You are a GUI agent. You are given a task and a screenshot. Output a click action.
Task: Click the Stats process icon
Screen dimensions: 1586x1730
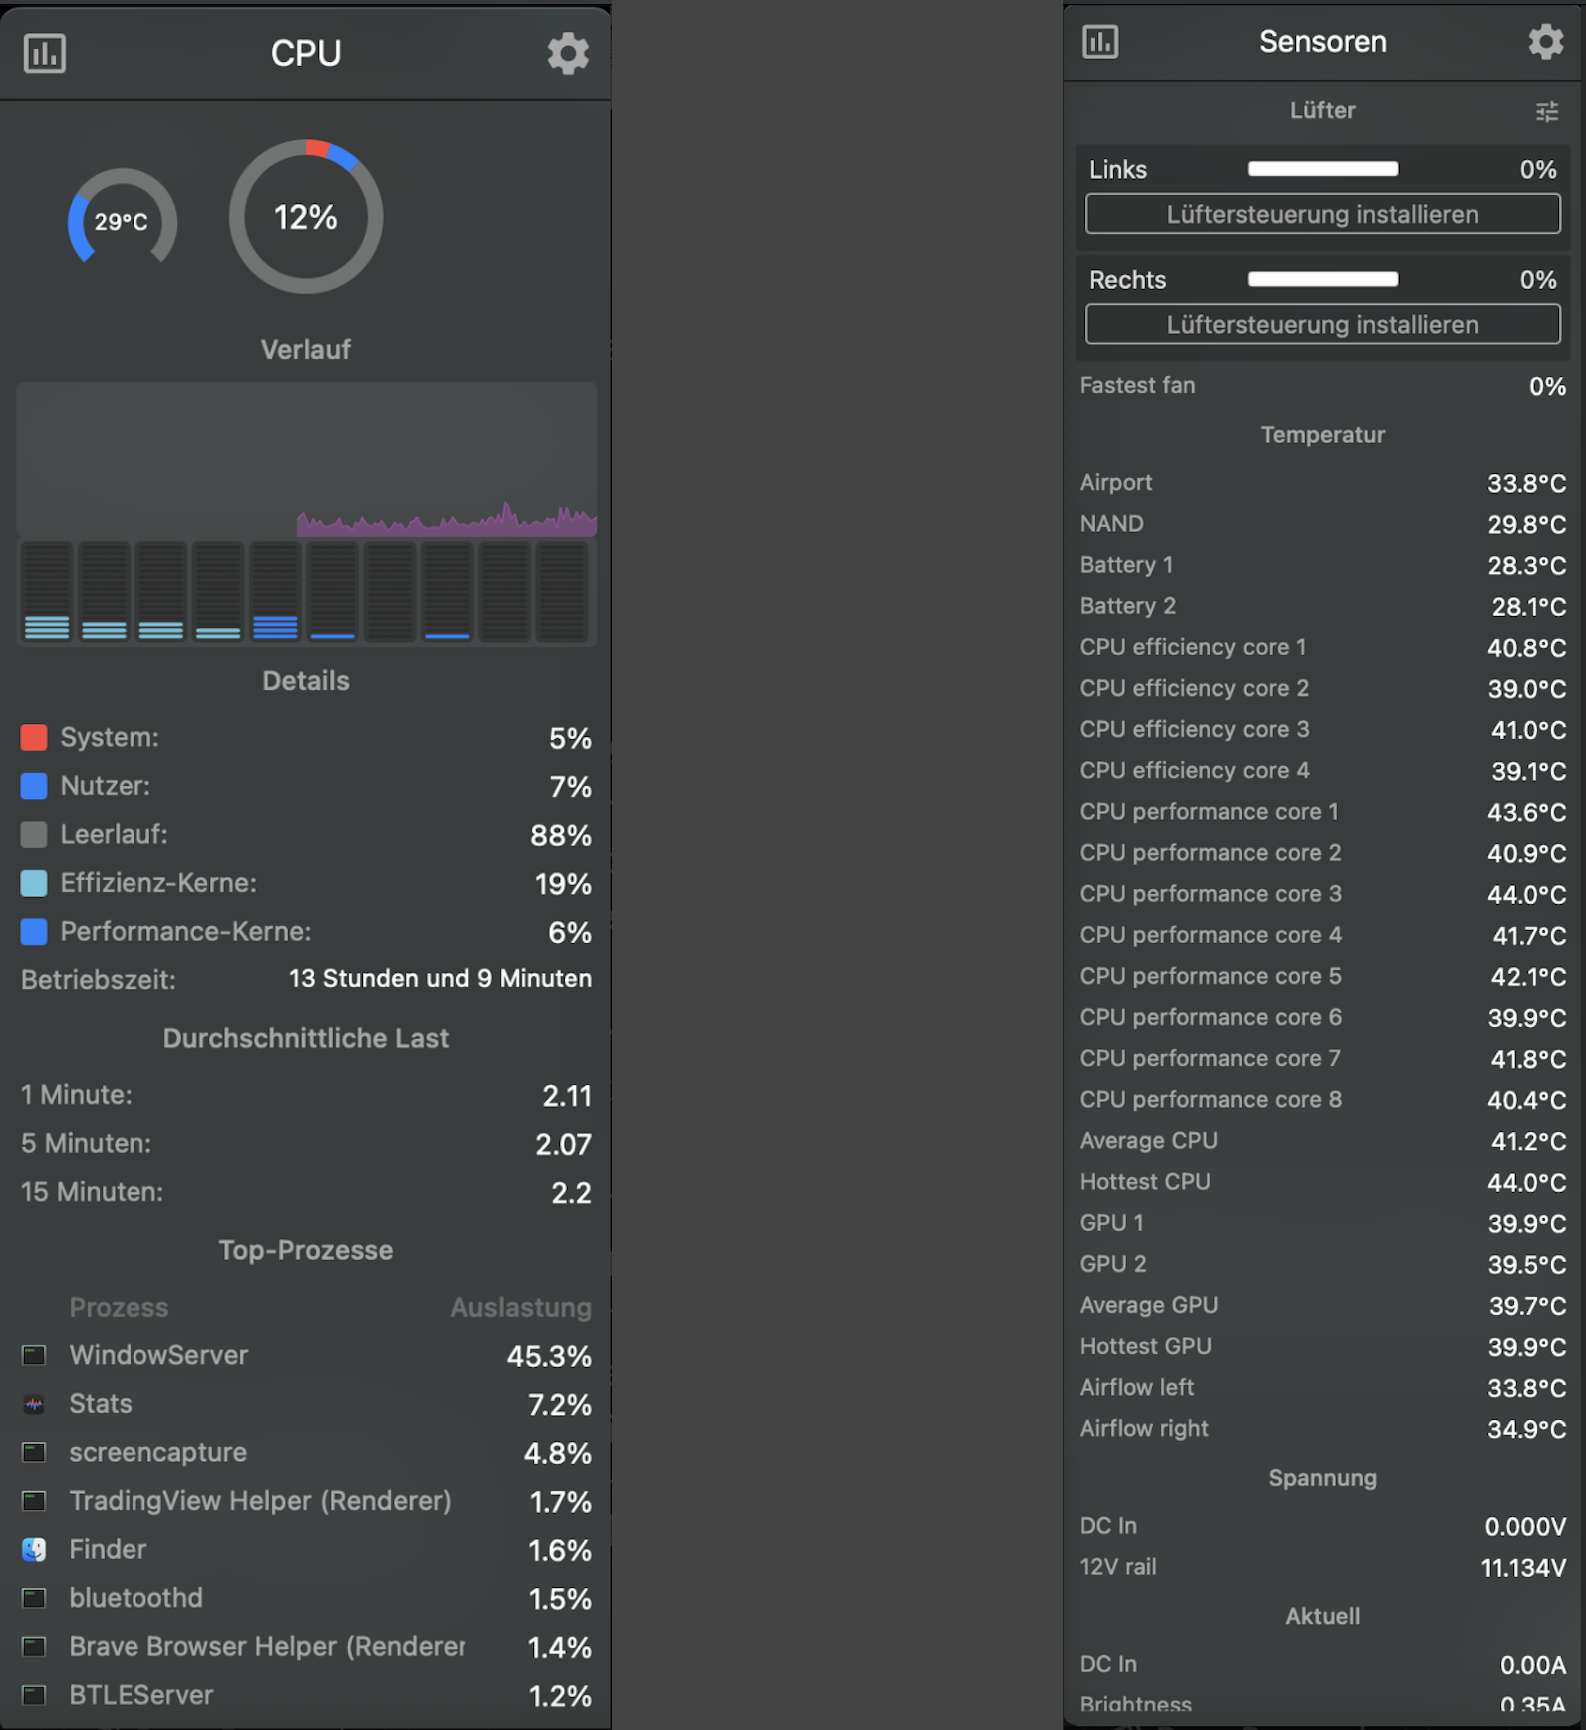[34, 1404]
